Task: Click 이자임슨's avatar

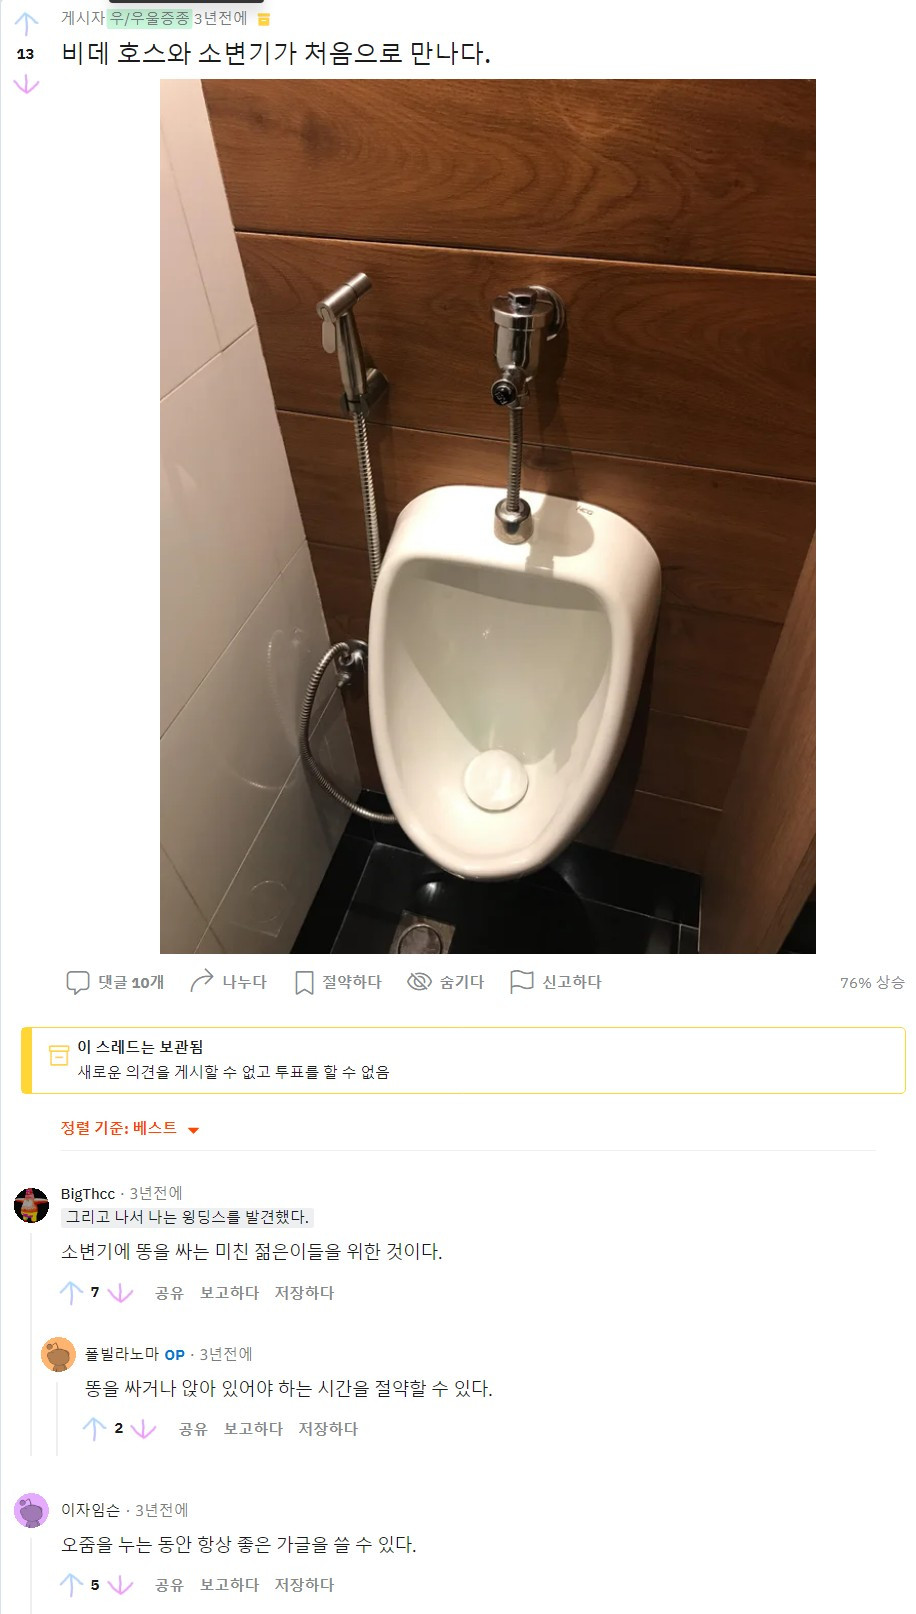Action: click(x=32, y=1510)
